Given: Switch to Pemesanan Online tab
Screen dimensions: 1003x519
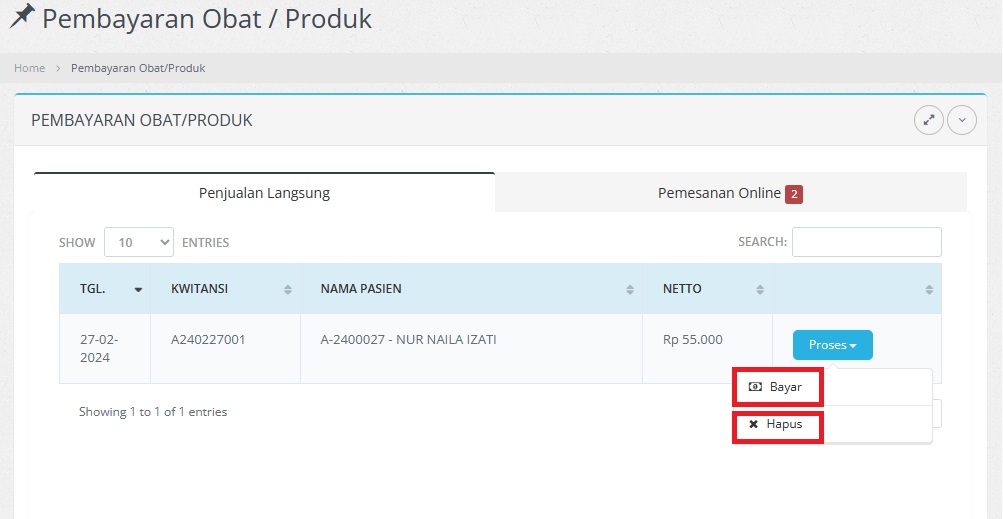Looking at the screenshot, I should pyautogui.click(x=719, y=193).
